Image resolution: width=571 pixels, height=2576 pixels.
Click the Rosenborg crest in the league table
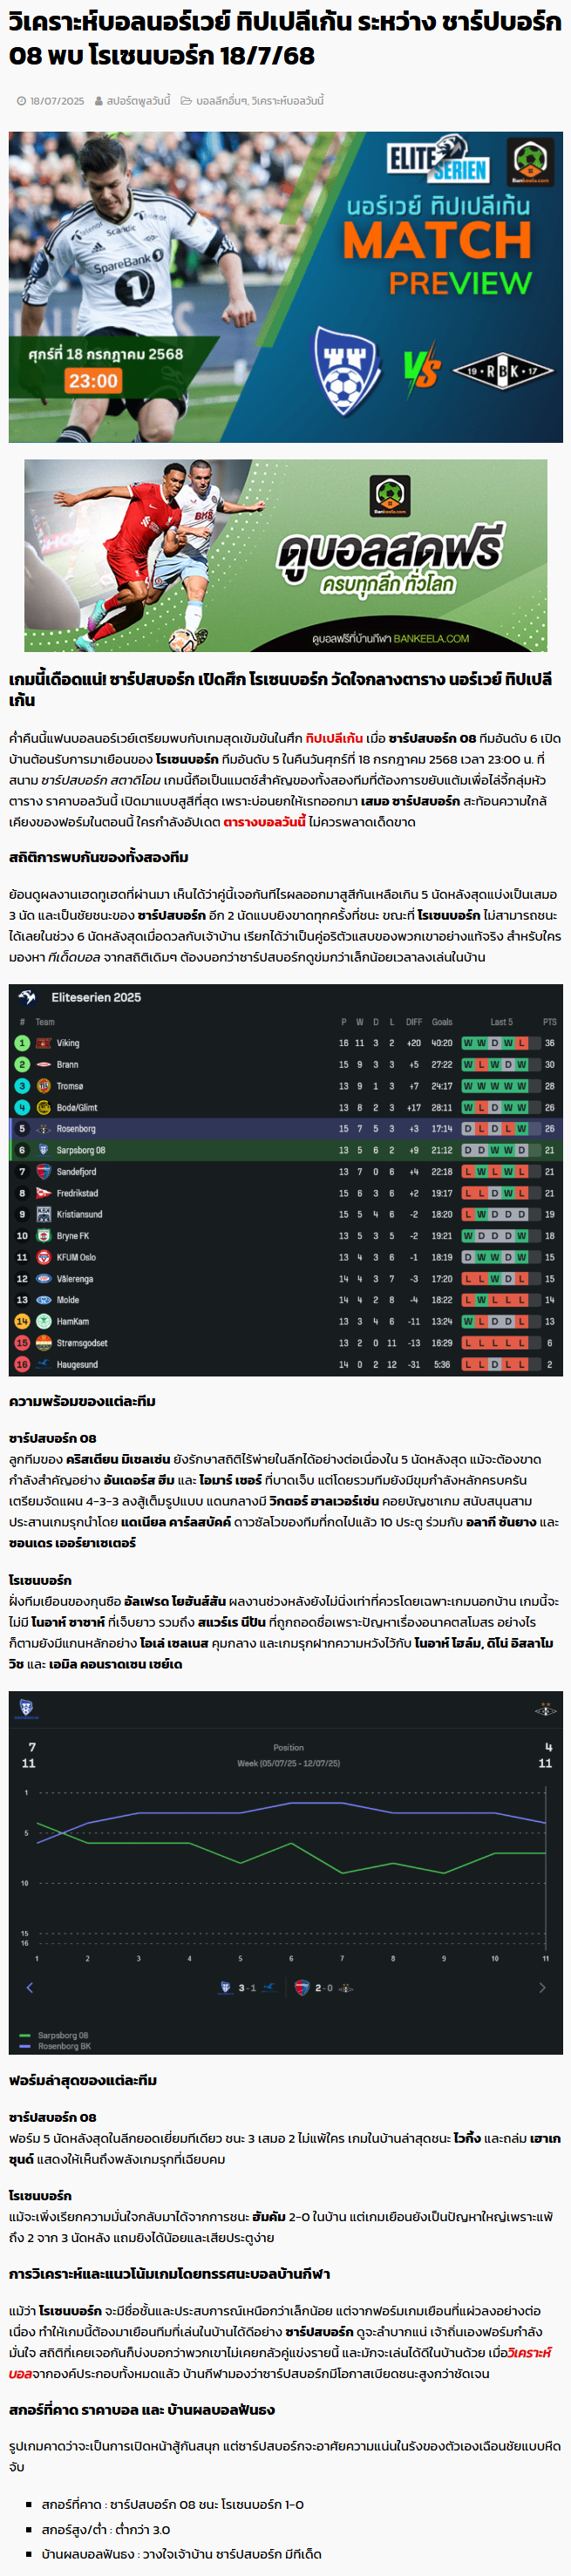pyautogui.click(x=43, y=1129)
